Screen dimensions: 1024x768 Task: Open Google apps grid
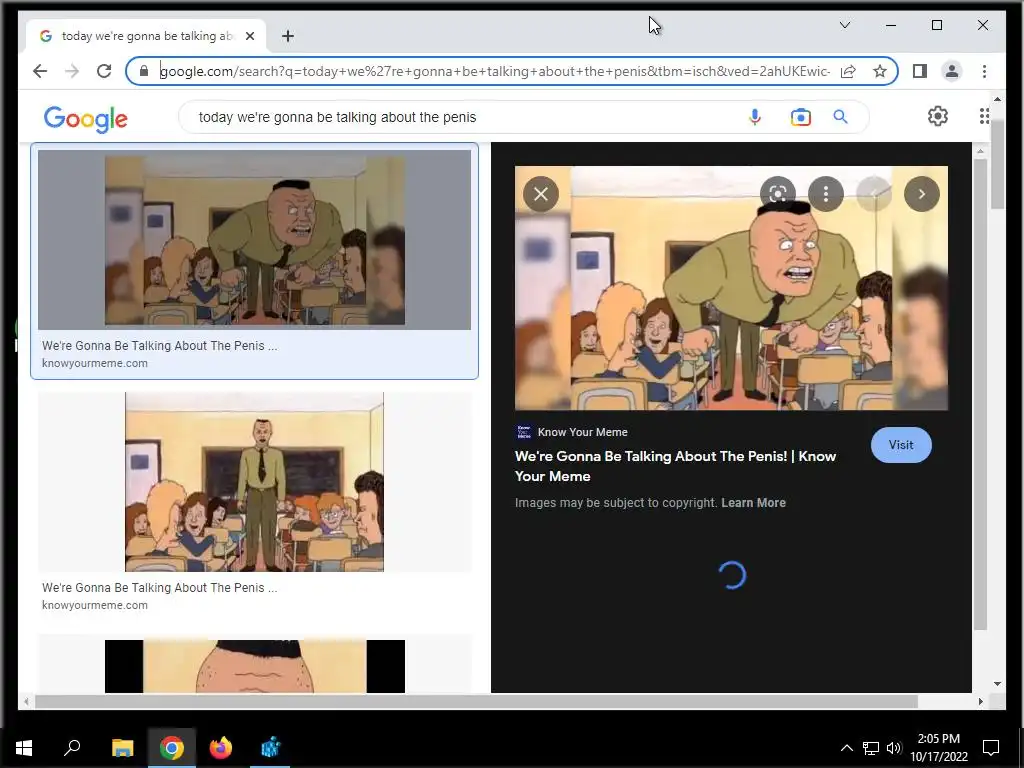[984, 116]
